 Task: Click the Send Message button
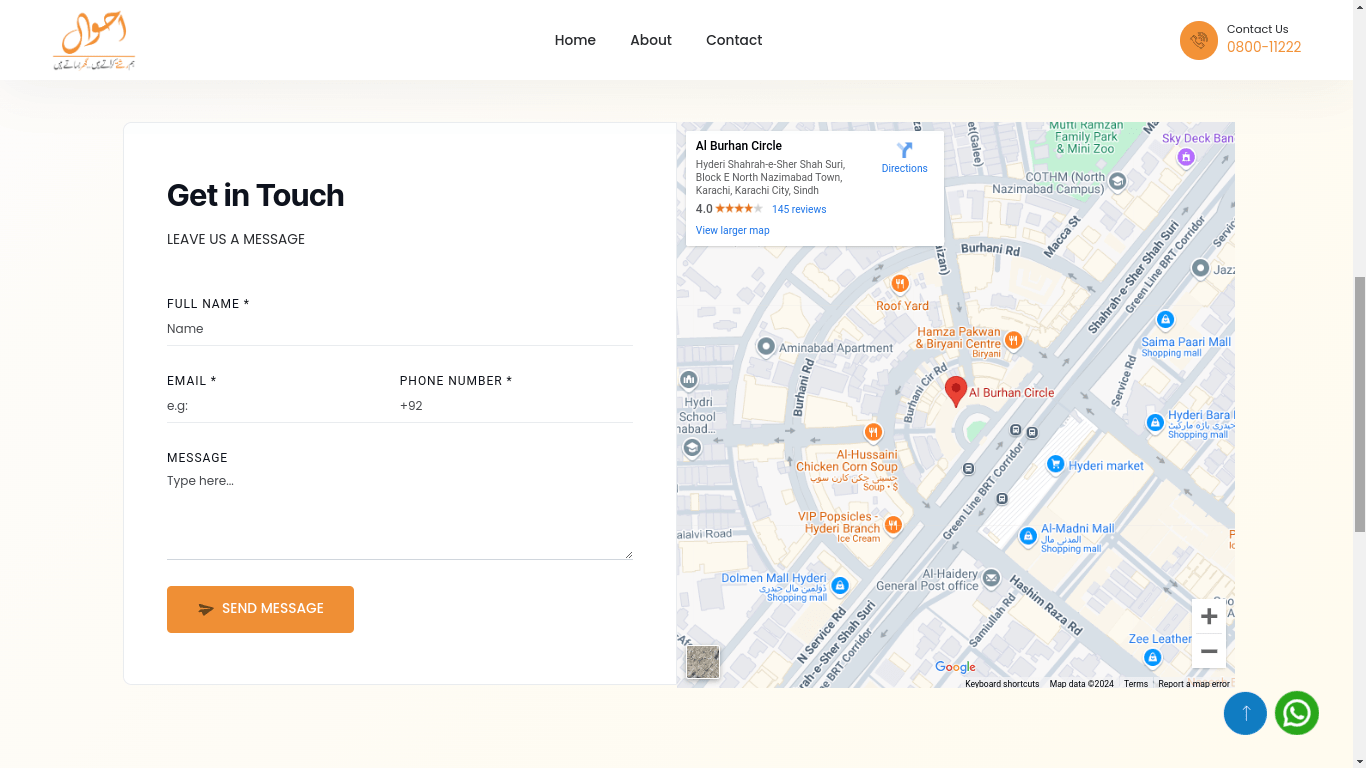coord(260,609)
